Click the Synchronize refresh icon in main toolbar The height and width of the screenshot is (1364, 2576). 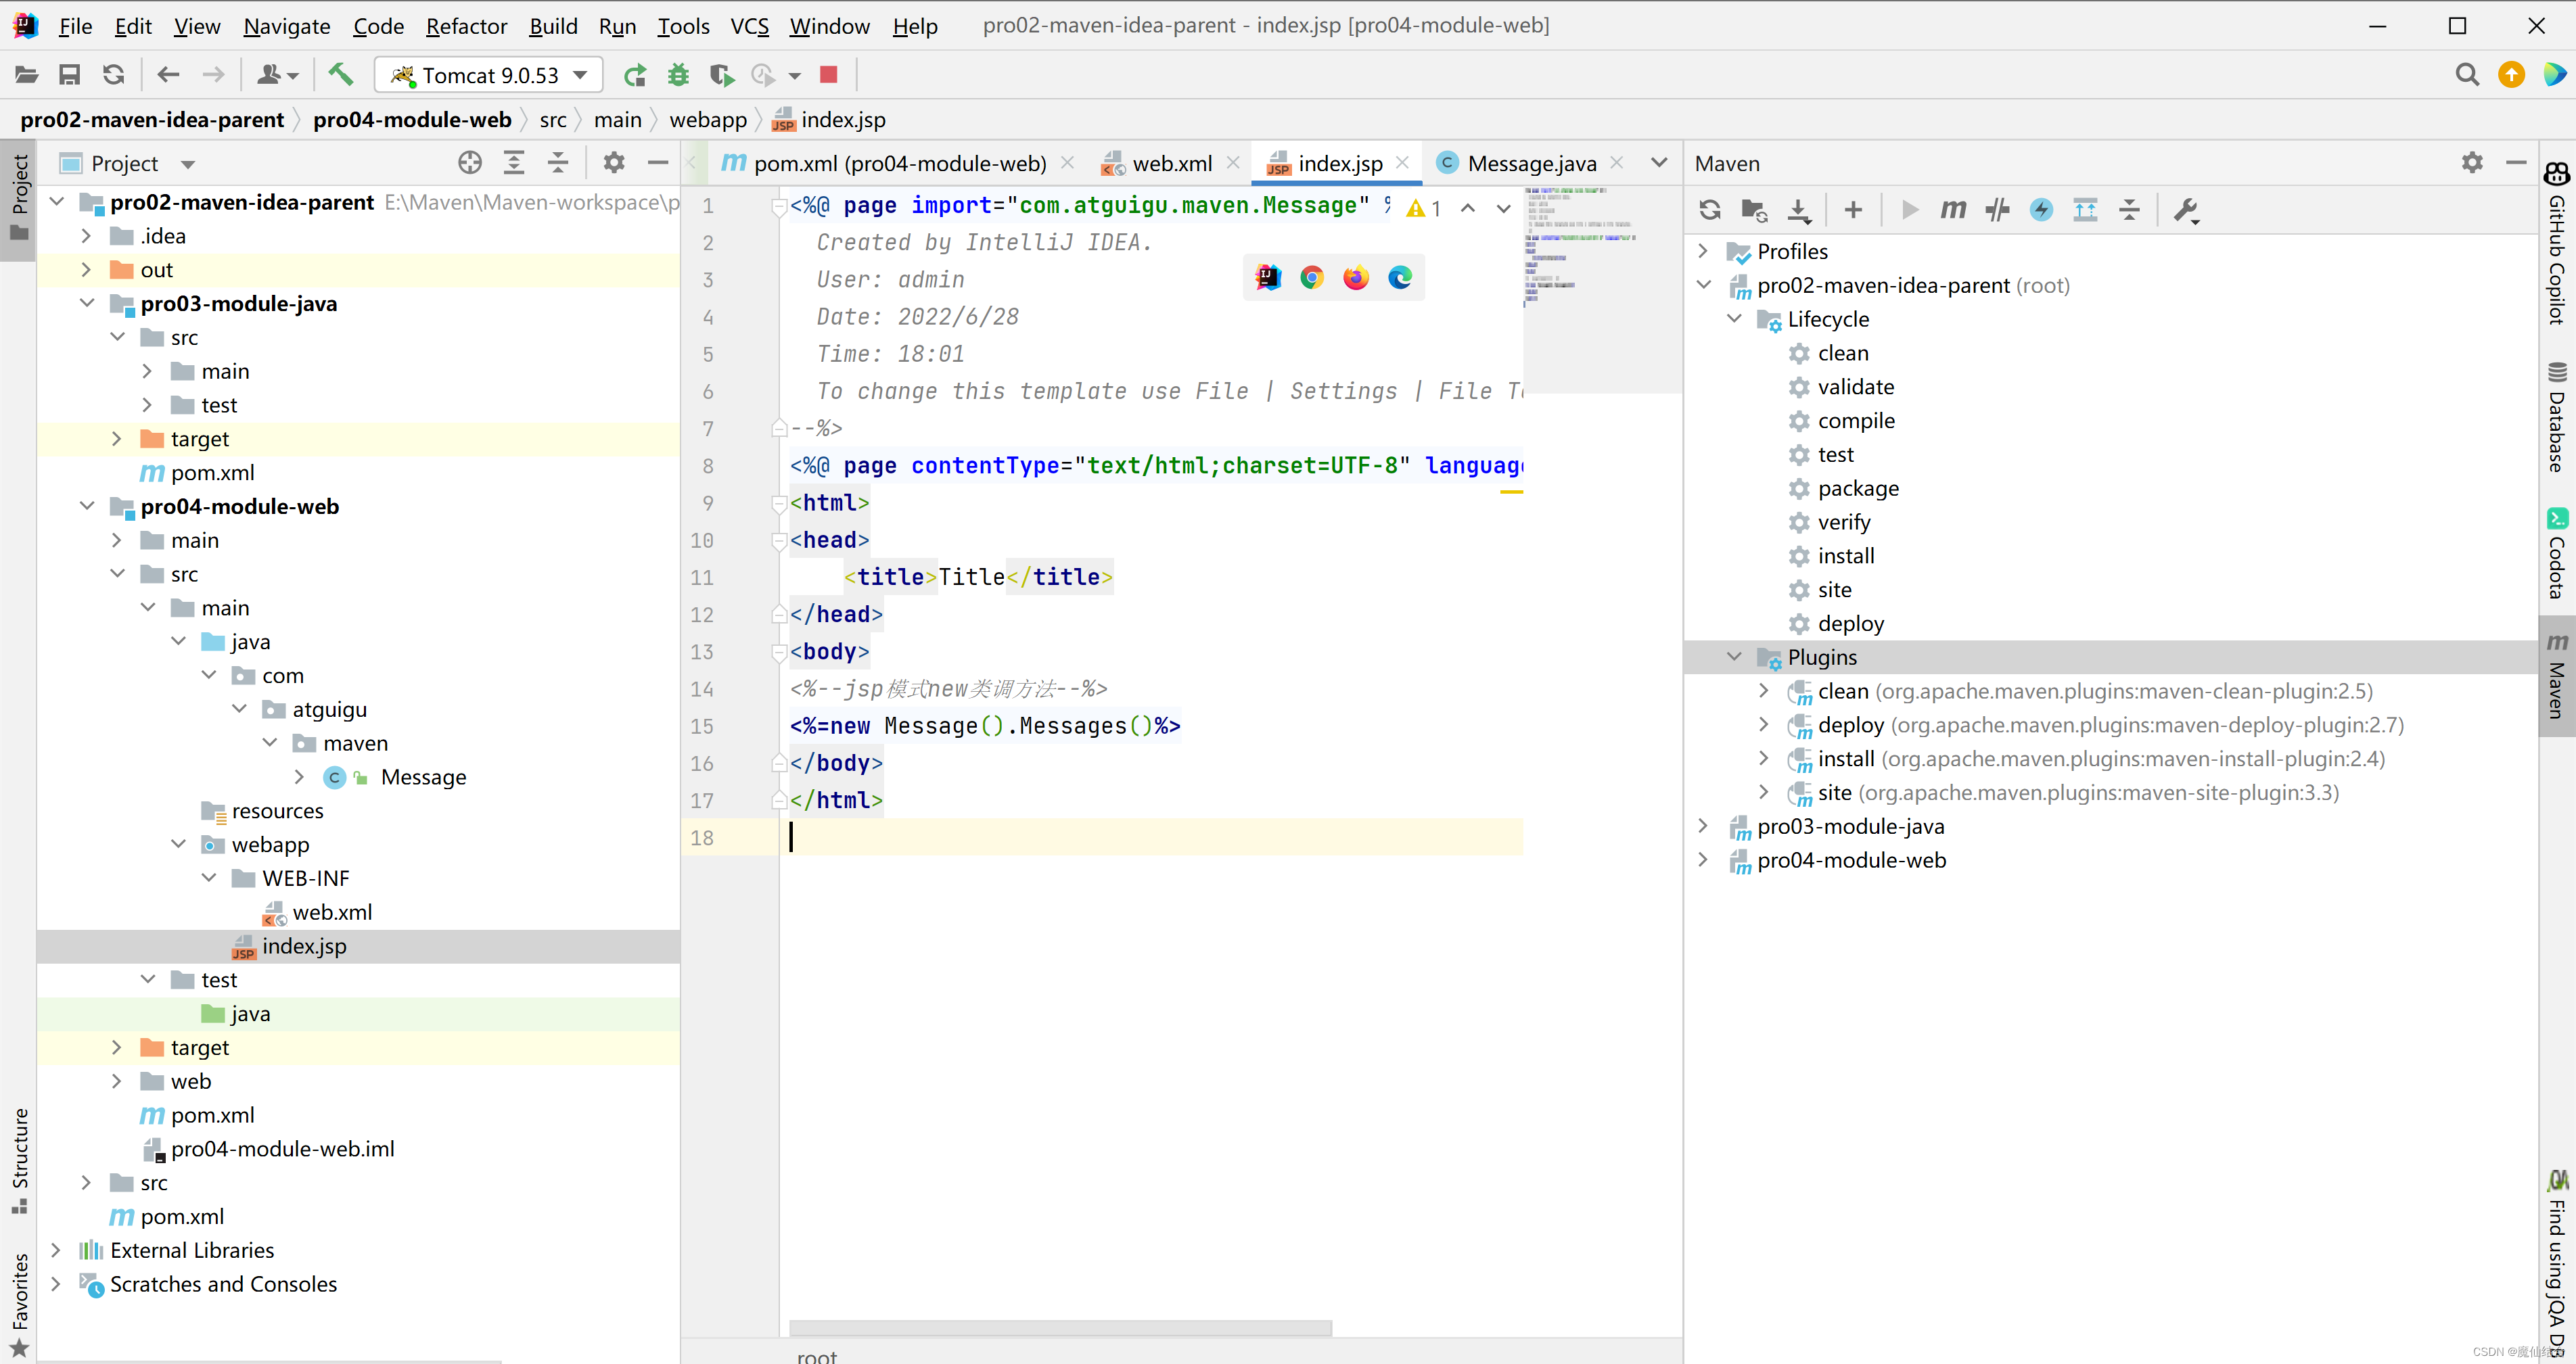114,75
